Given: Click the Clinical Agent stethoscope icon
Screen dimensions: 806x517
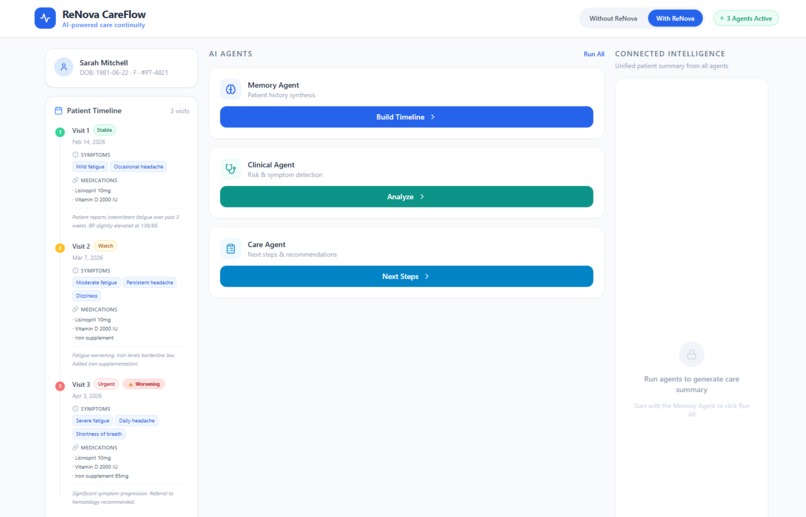Looking at the screenshot, I should click(x=230, y=169).
